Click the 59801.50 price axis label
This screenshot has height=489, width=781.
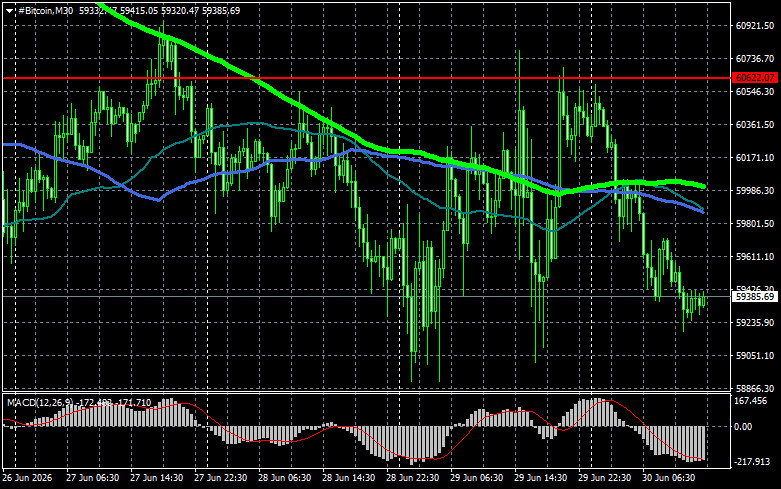click(x=755, y=224)
